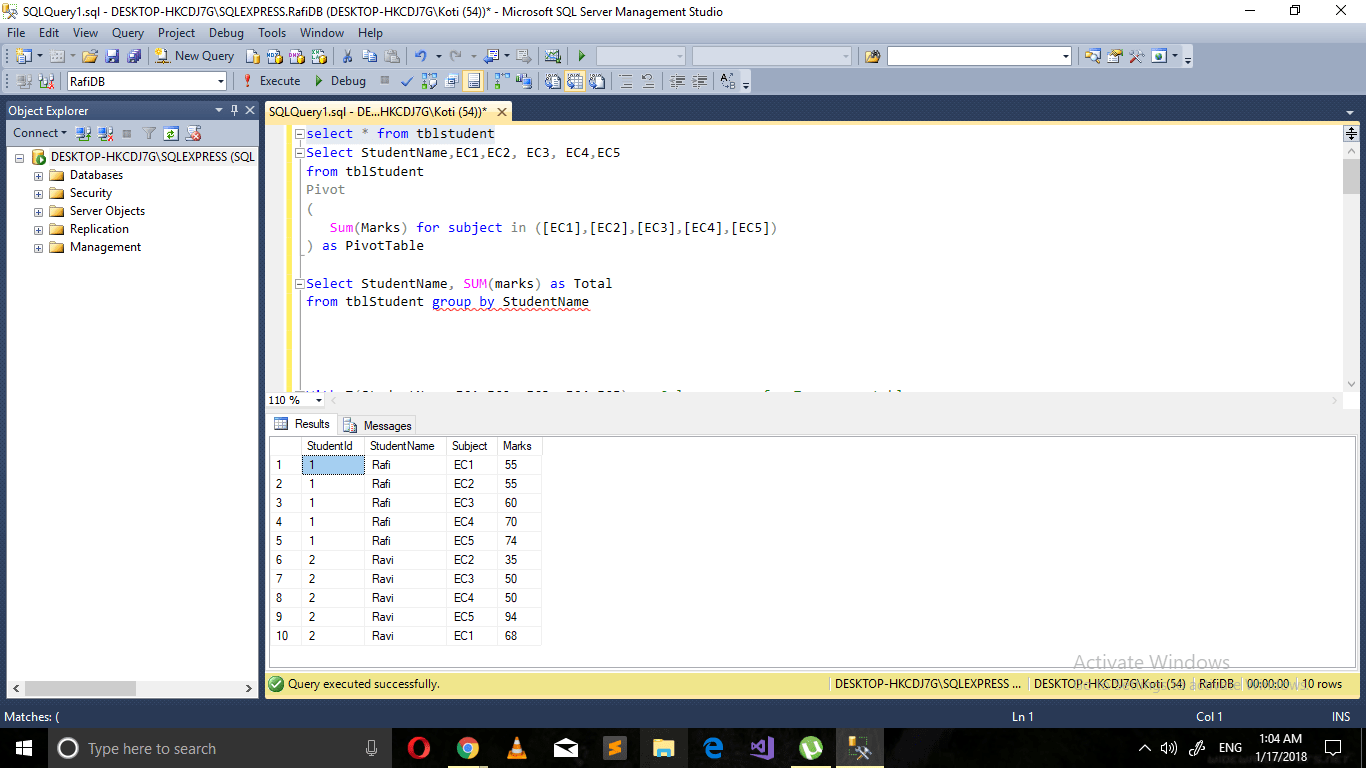1366x768 pixels.
Task: Save the query using the floppy disk icon
Action: [113, 56]
